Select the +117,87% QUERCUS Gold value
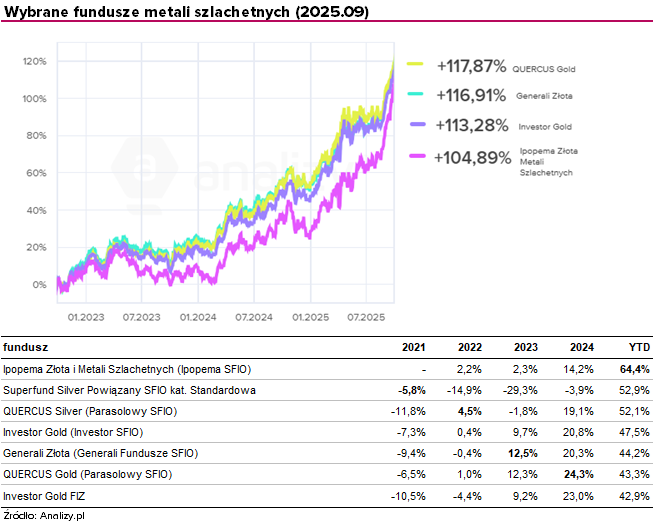 (x=472, y=67)
